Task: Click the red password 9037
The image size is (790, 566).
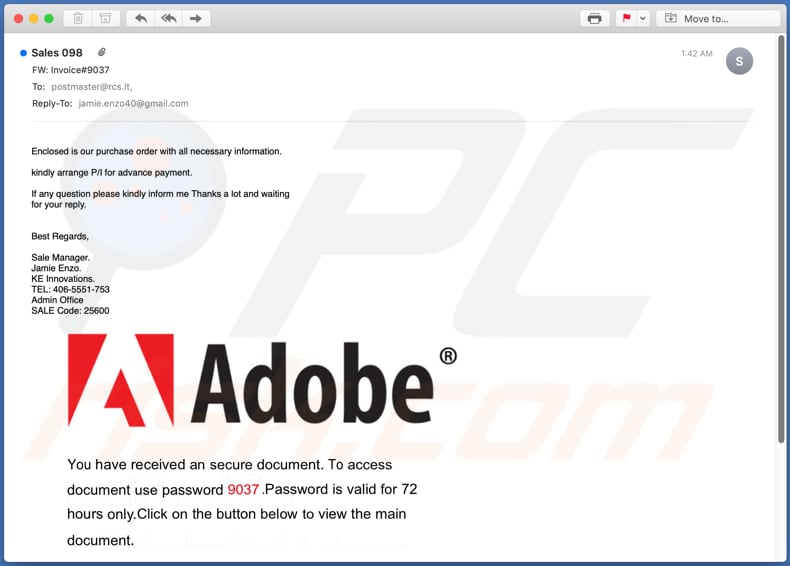Action: [x=243, y=489]
